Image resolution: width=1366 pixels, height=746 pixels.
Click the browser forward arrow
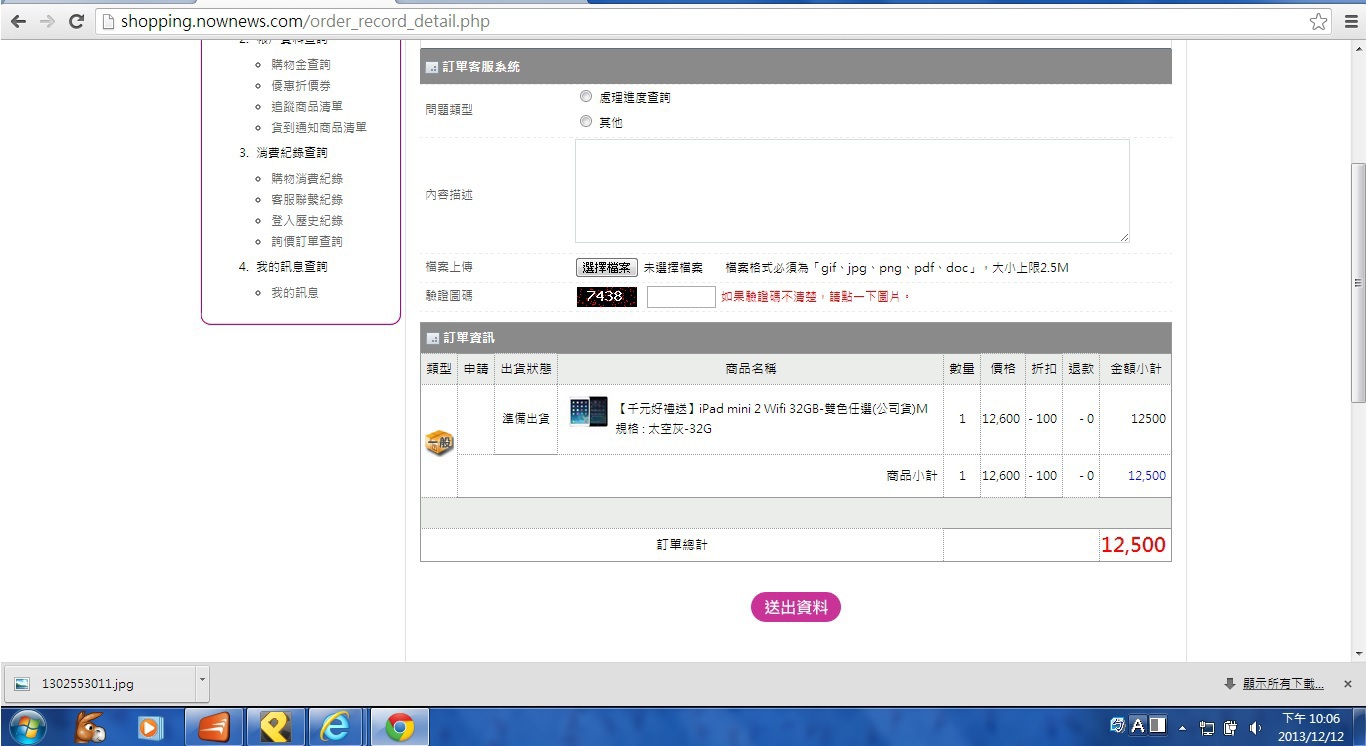pos(47,21)
